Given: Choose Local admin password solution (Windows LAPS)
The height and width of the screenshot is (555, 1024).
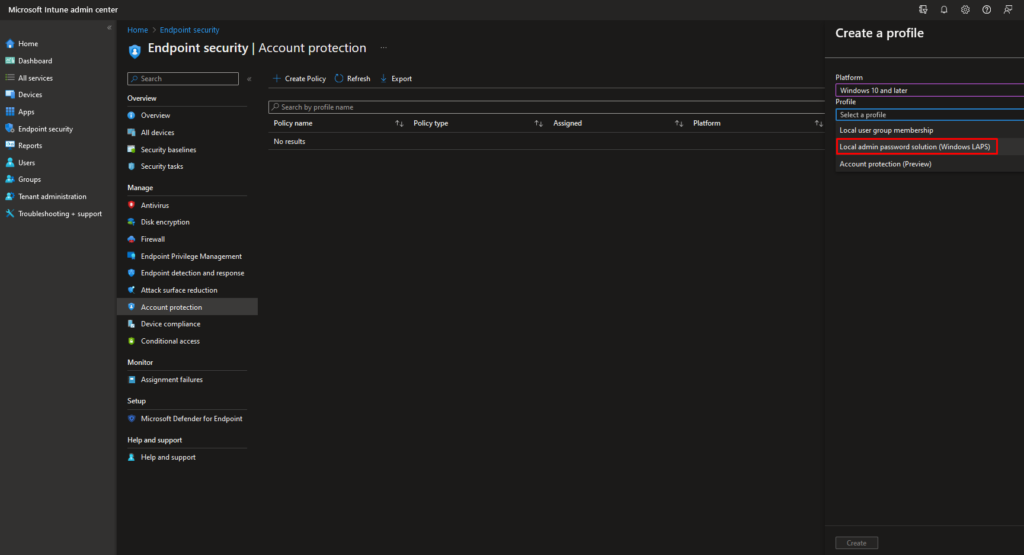Looking at the screenshot, I should coord(916,147).
